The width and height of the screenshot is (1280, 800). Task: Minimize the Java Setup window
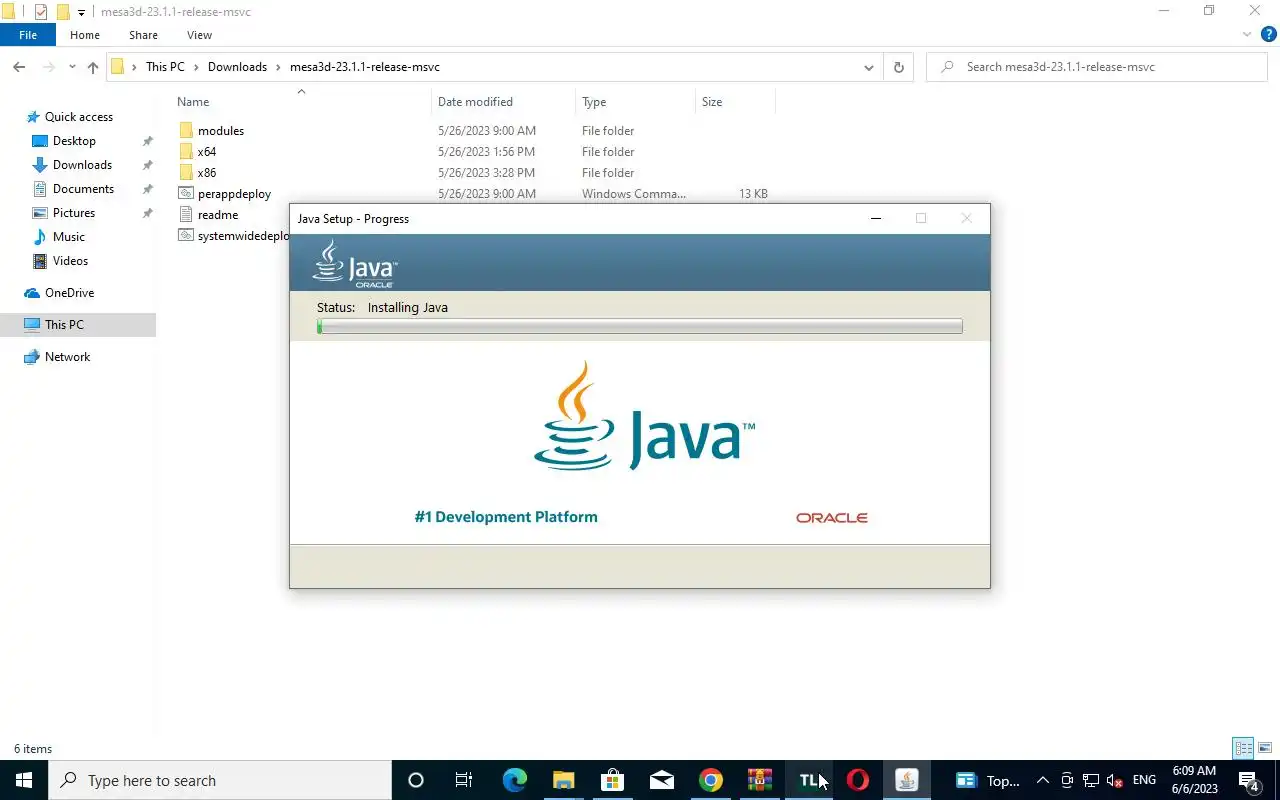pos(875,218)
